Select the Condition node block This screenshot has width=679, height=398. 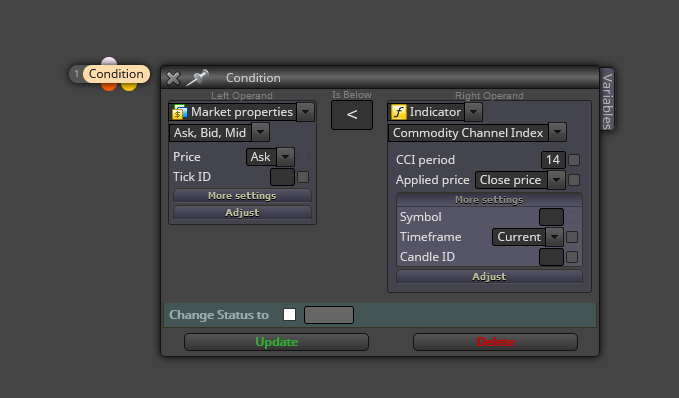[116, 74]
